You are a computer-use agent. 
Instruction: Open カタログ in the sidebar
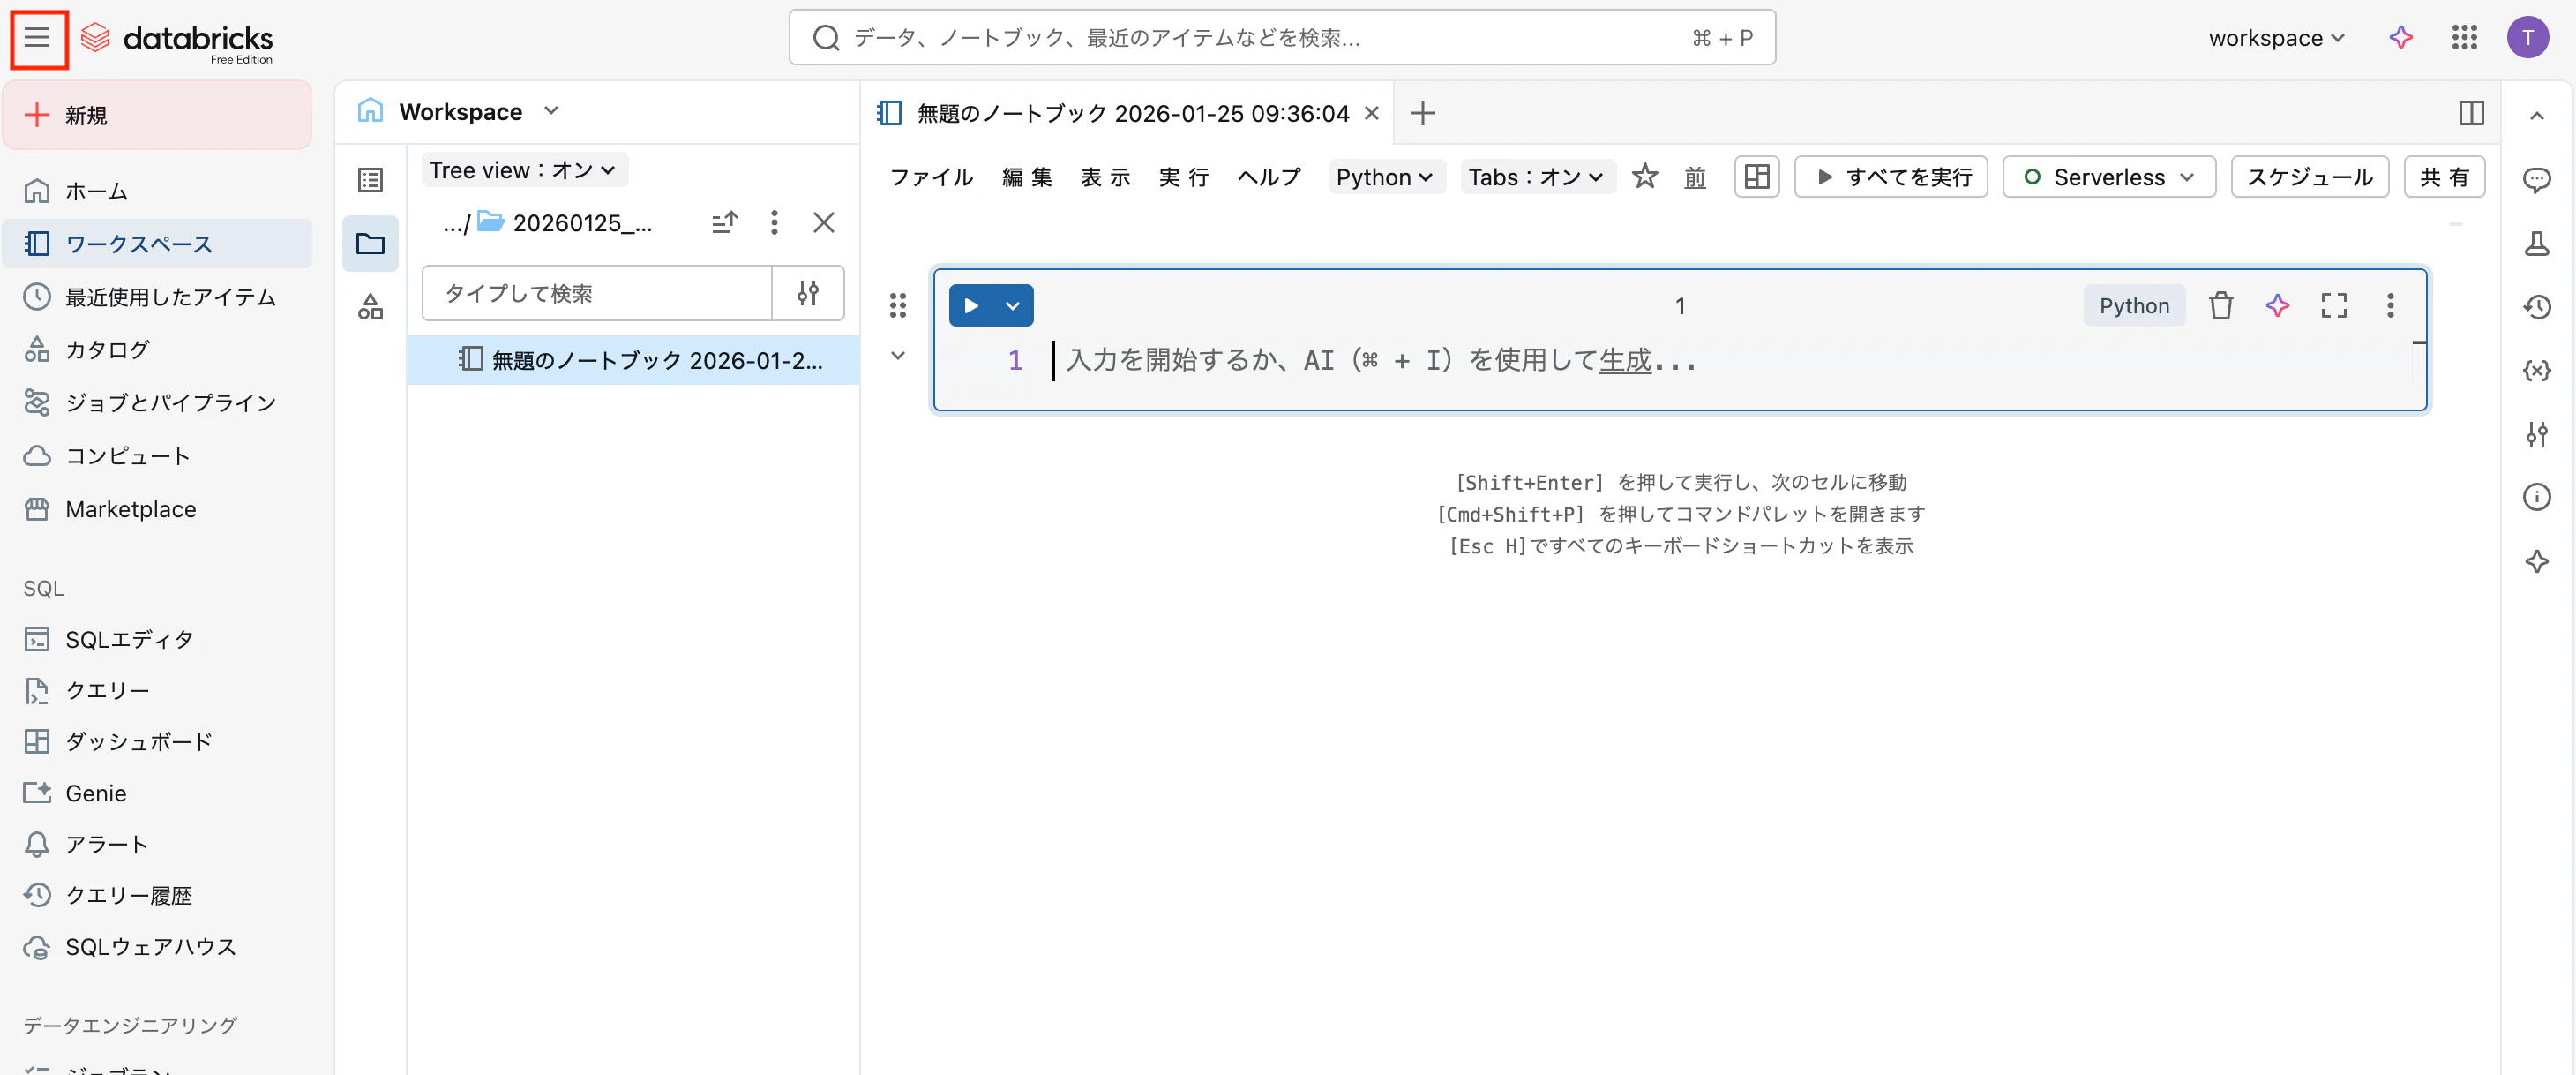(157, 349)
